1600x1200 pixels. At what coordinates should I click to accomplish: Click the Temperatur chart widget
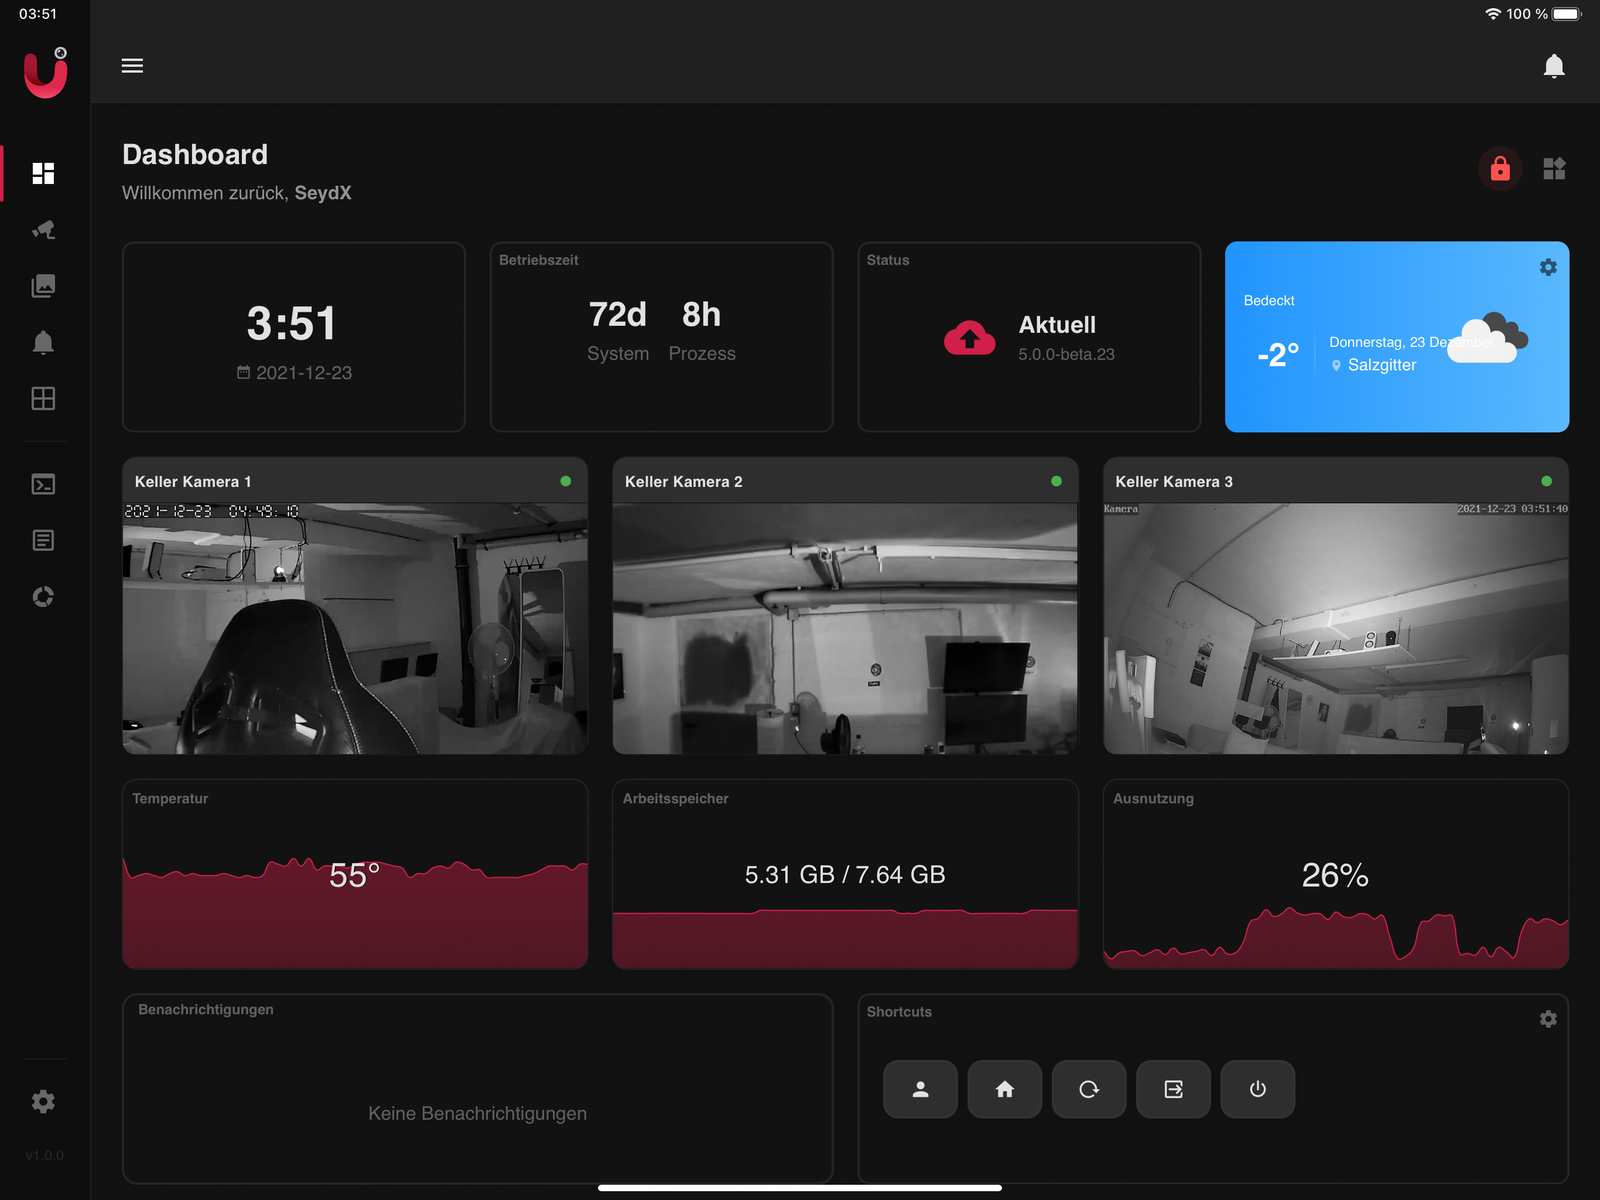pos(355,875)
